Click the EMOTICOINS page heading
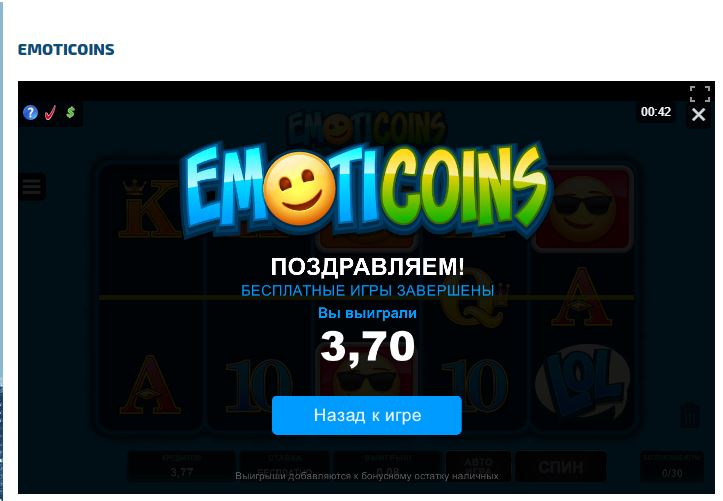Image resolution: width=723 pixels, height=501 pixels. tap(66, 49)
